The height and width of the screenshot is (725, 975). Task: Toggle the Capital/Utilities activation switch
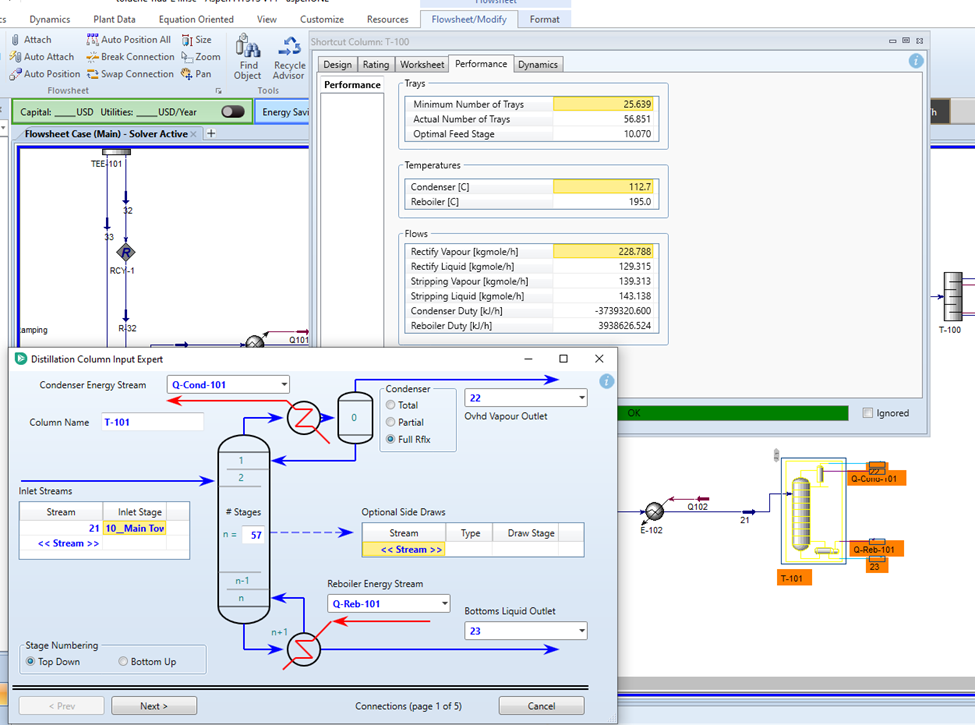click(x=233, y=111)
